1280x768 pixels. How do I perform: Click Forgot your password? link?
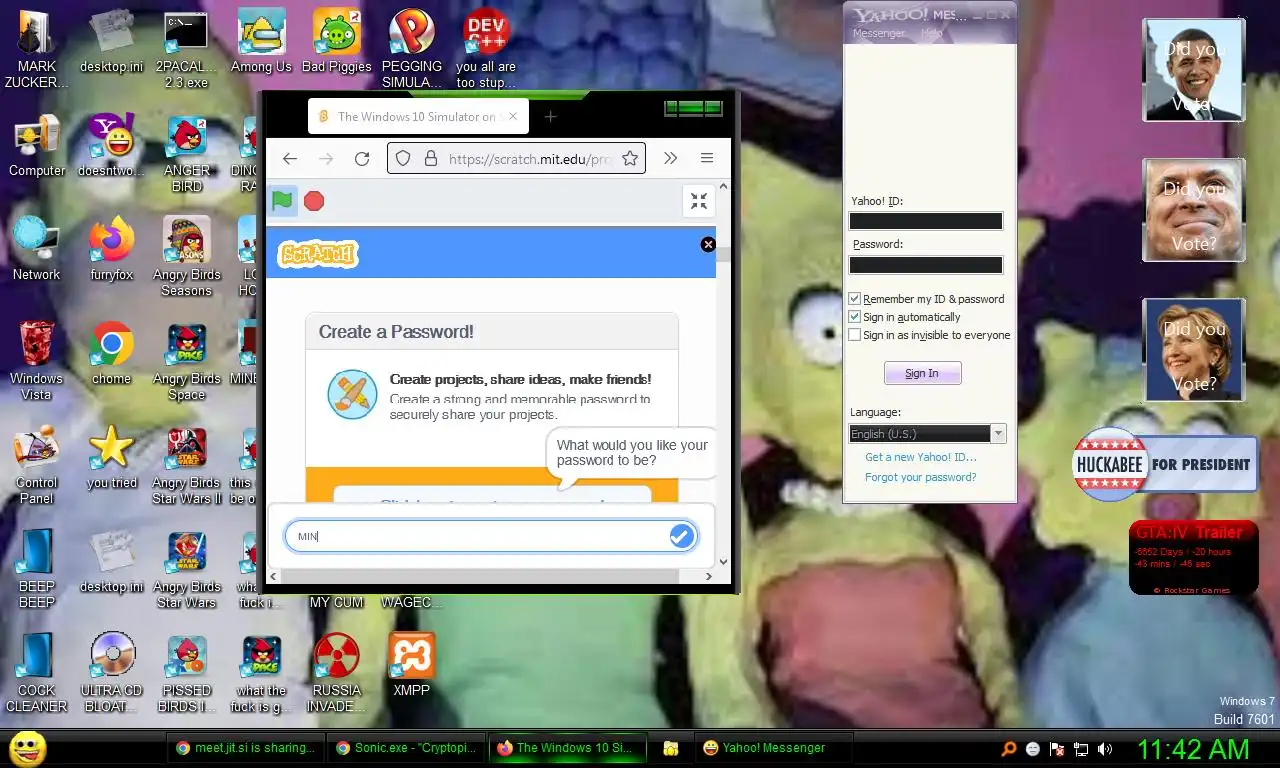920,477
